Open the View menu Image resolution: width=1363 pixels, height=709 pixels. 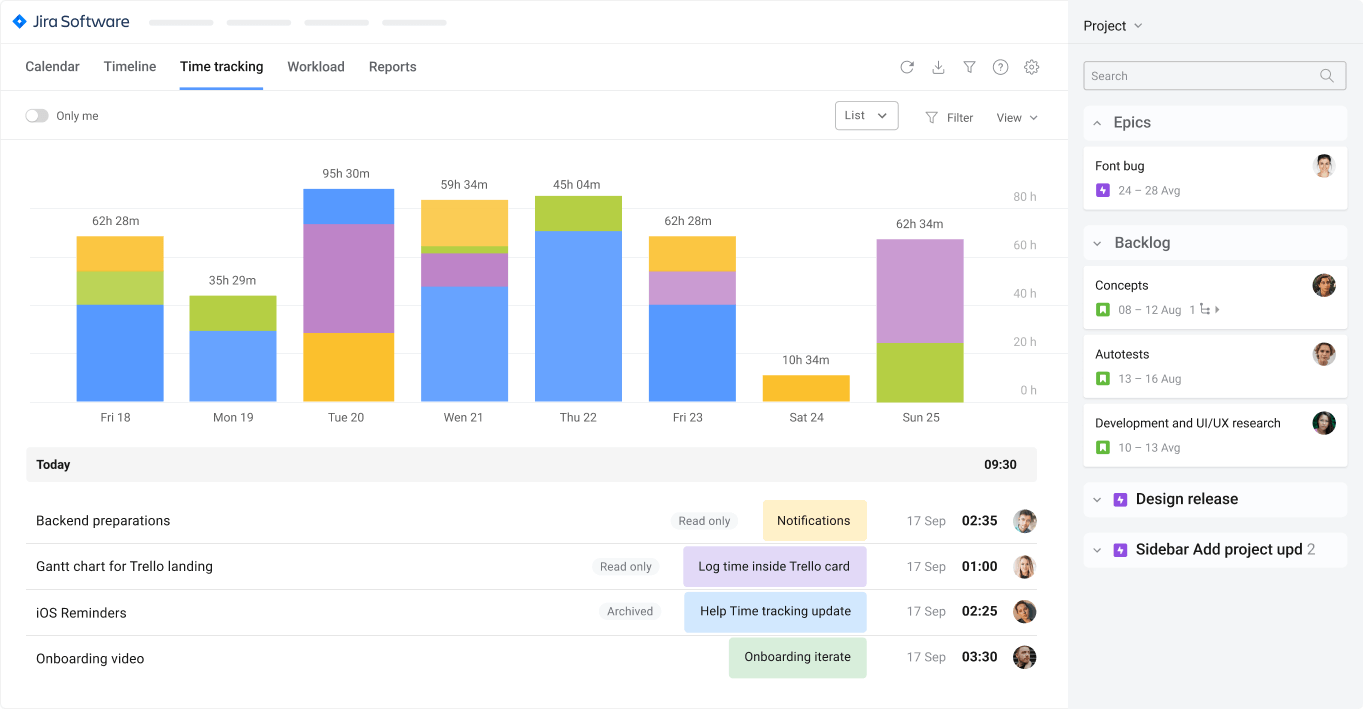click(1015, 117)
